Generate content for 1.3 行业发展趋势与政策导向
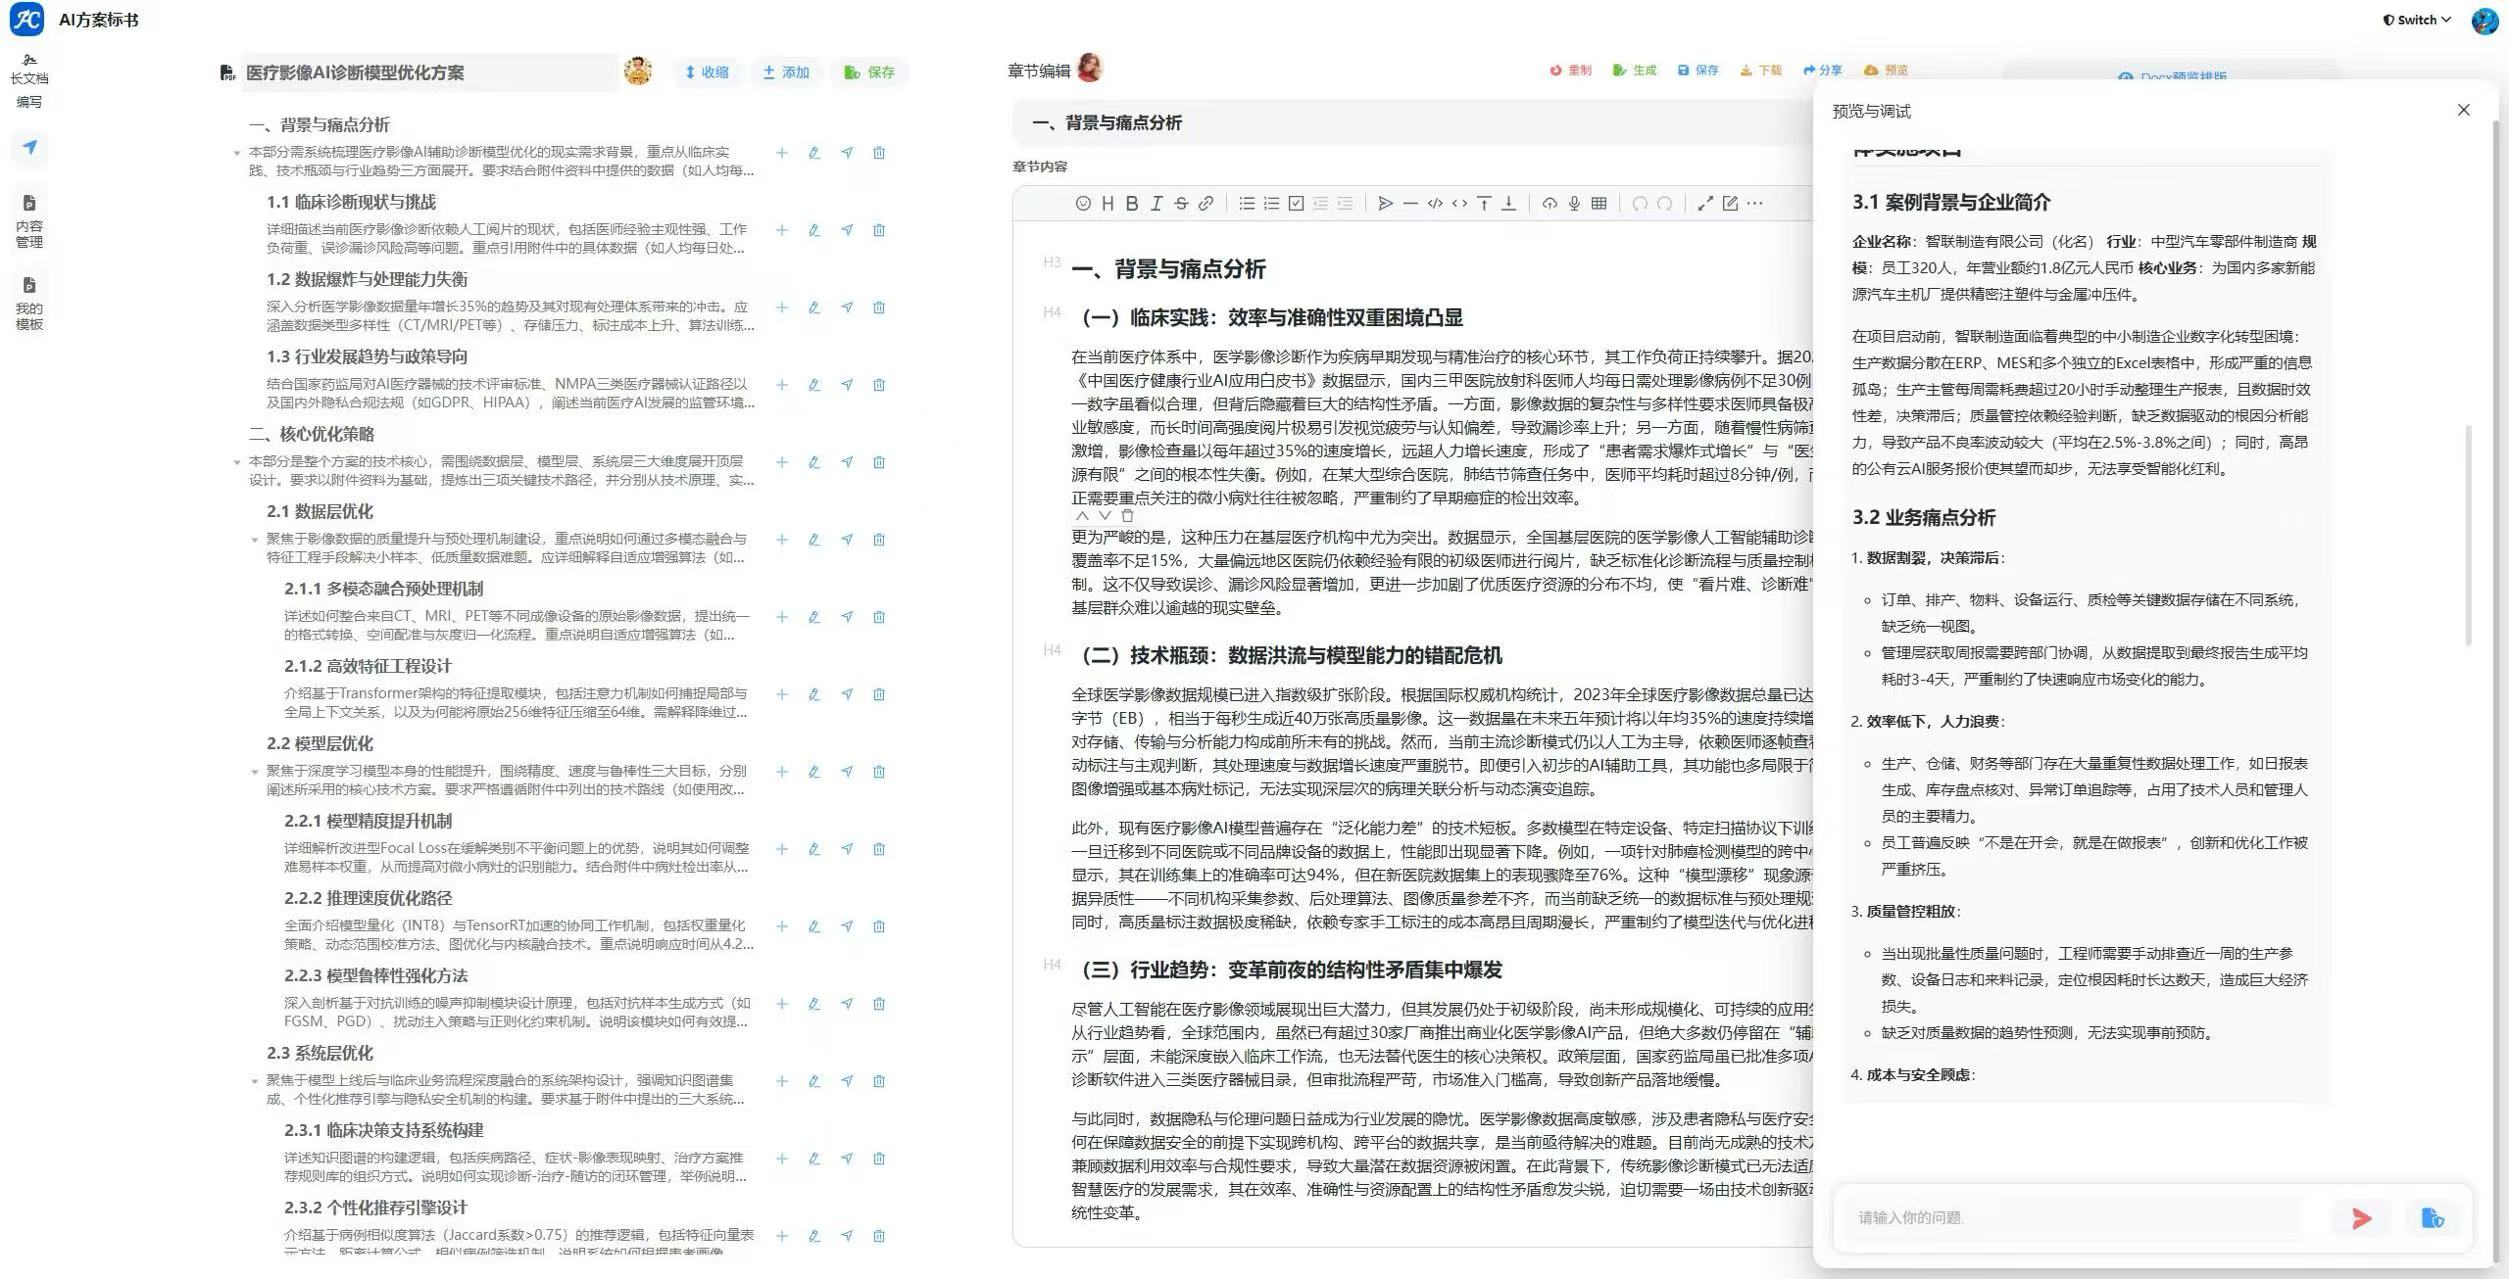2509x1279 pixels. (x=847, y=385)
